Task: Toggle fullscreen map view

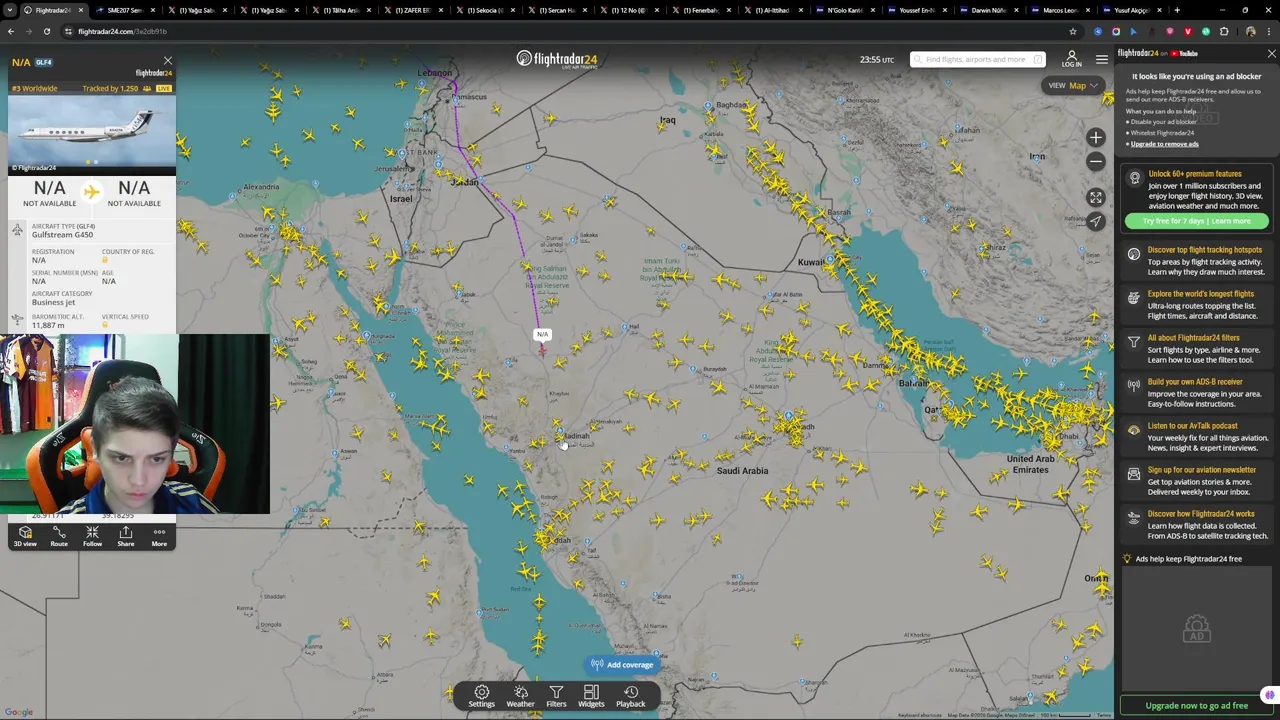Action: click(x=1096, y=198)
